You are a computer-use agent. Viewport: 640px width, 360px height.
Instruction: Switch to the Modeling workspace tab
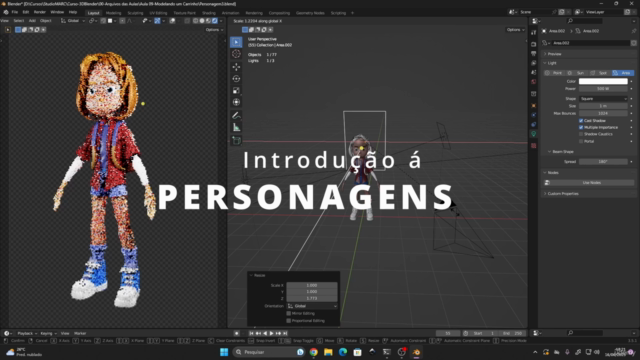click(113, 13)
